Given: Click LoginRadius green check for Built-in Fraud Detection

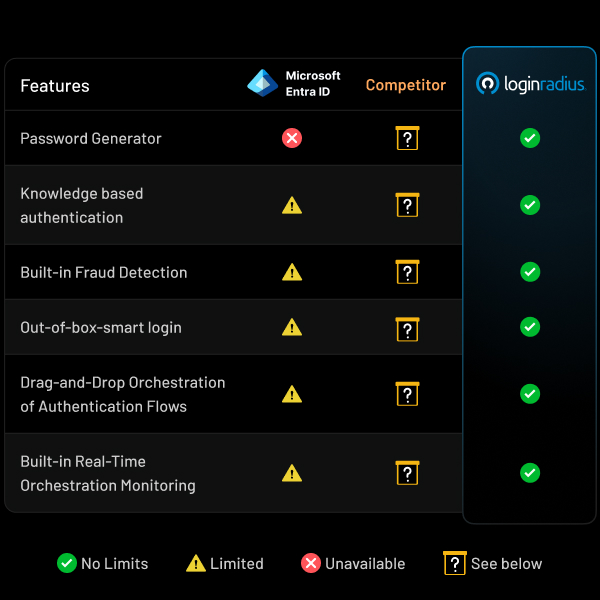Looking at the screenshot, I should [530, 272].
